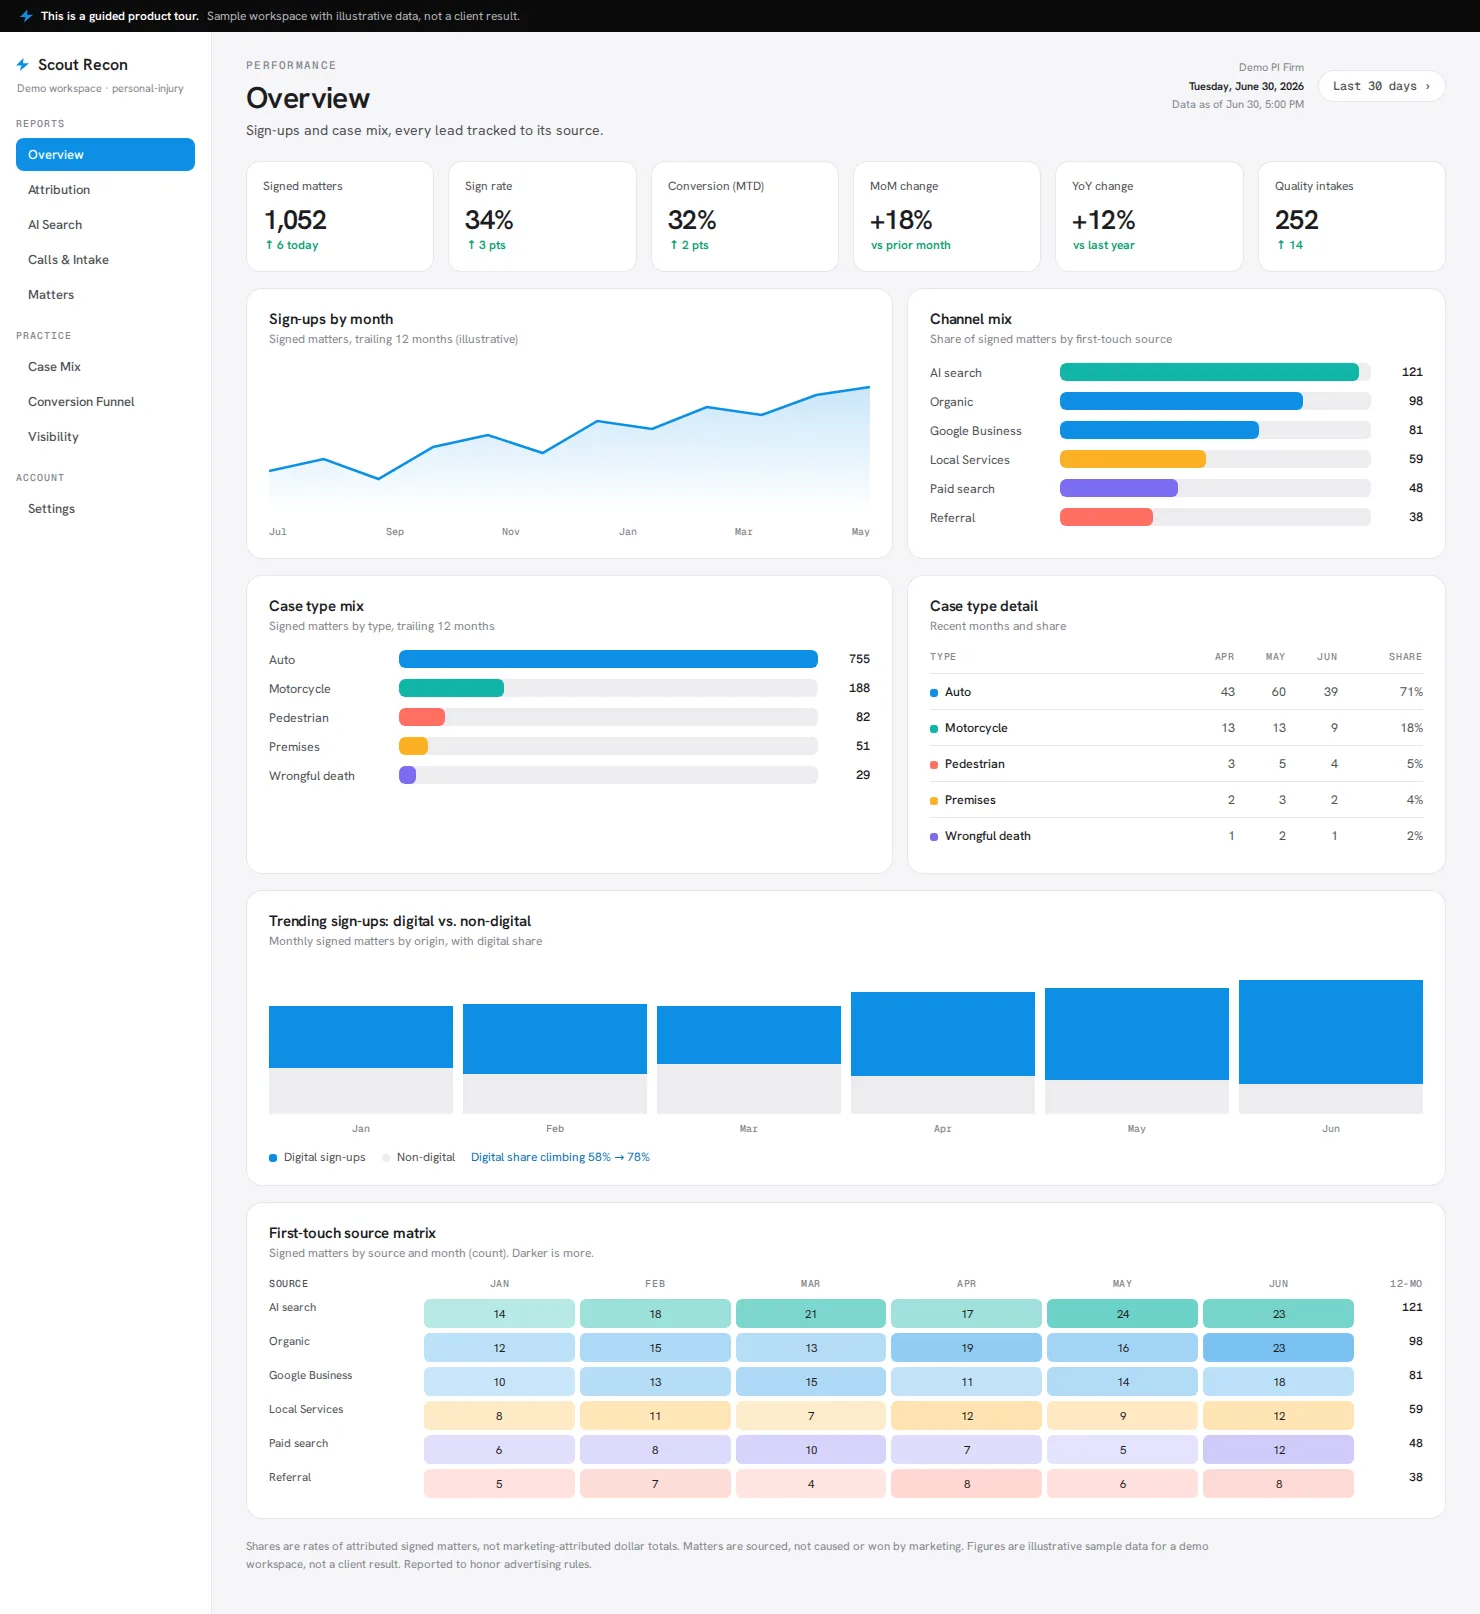Image resolution: width=1480 pixels, height=1614 pixels.
Task: Click the Jan bar in trending sign-ups chart
Action: [361, 1060]
